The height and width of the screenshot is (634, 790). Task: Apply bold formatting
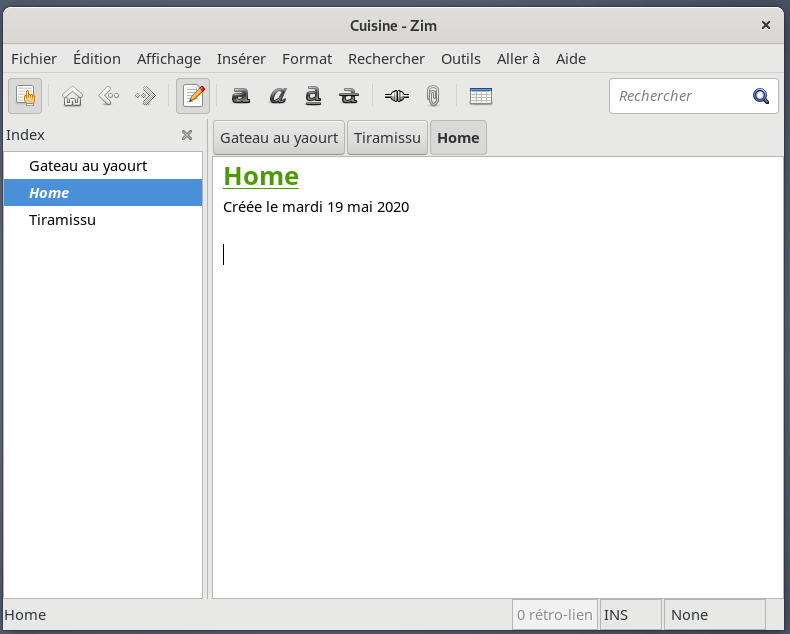[x=240, y=96]
